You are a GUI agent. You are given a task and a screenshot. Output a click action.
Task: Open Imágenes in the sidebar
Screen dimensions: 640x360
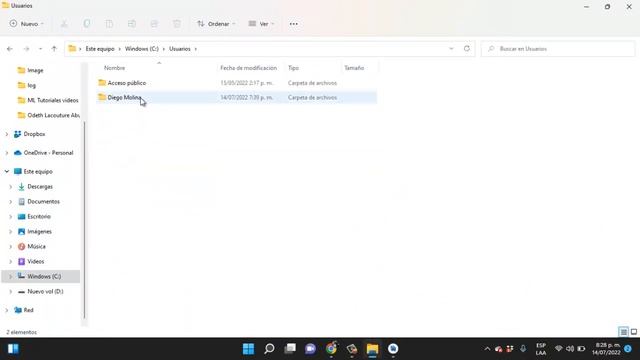coord(39,231)
